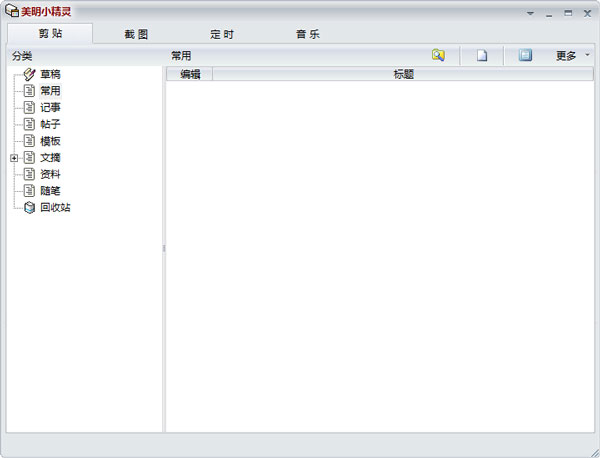
Task: Select the 草稿 category
Action: pyautogui.click(x=51, y=74)
